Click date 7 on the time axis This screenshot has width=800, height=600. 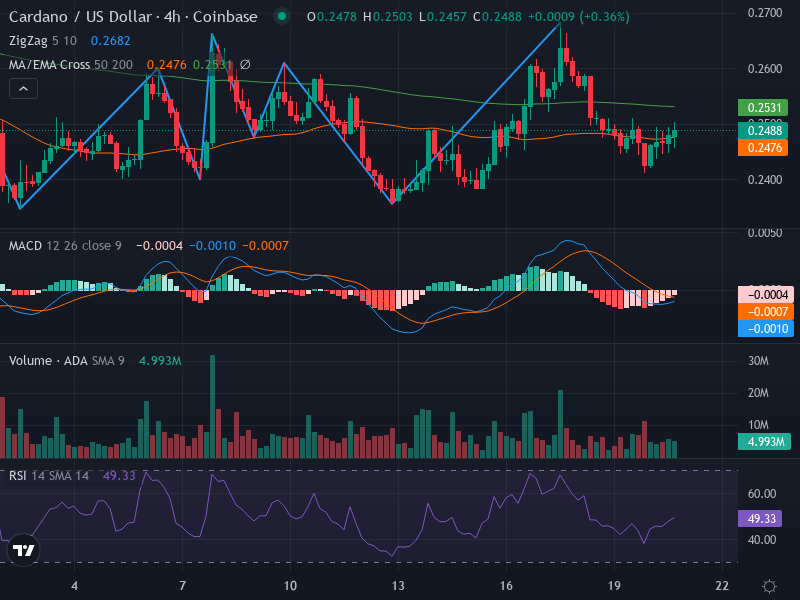tap(182, 586)
